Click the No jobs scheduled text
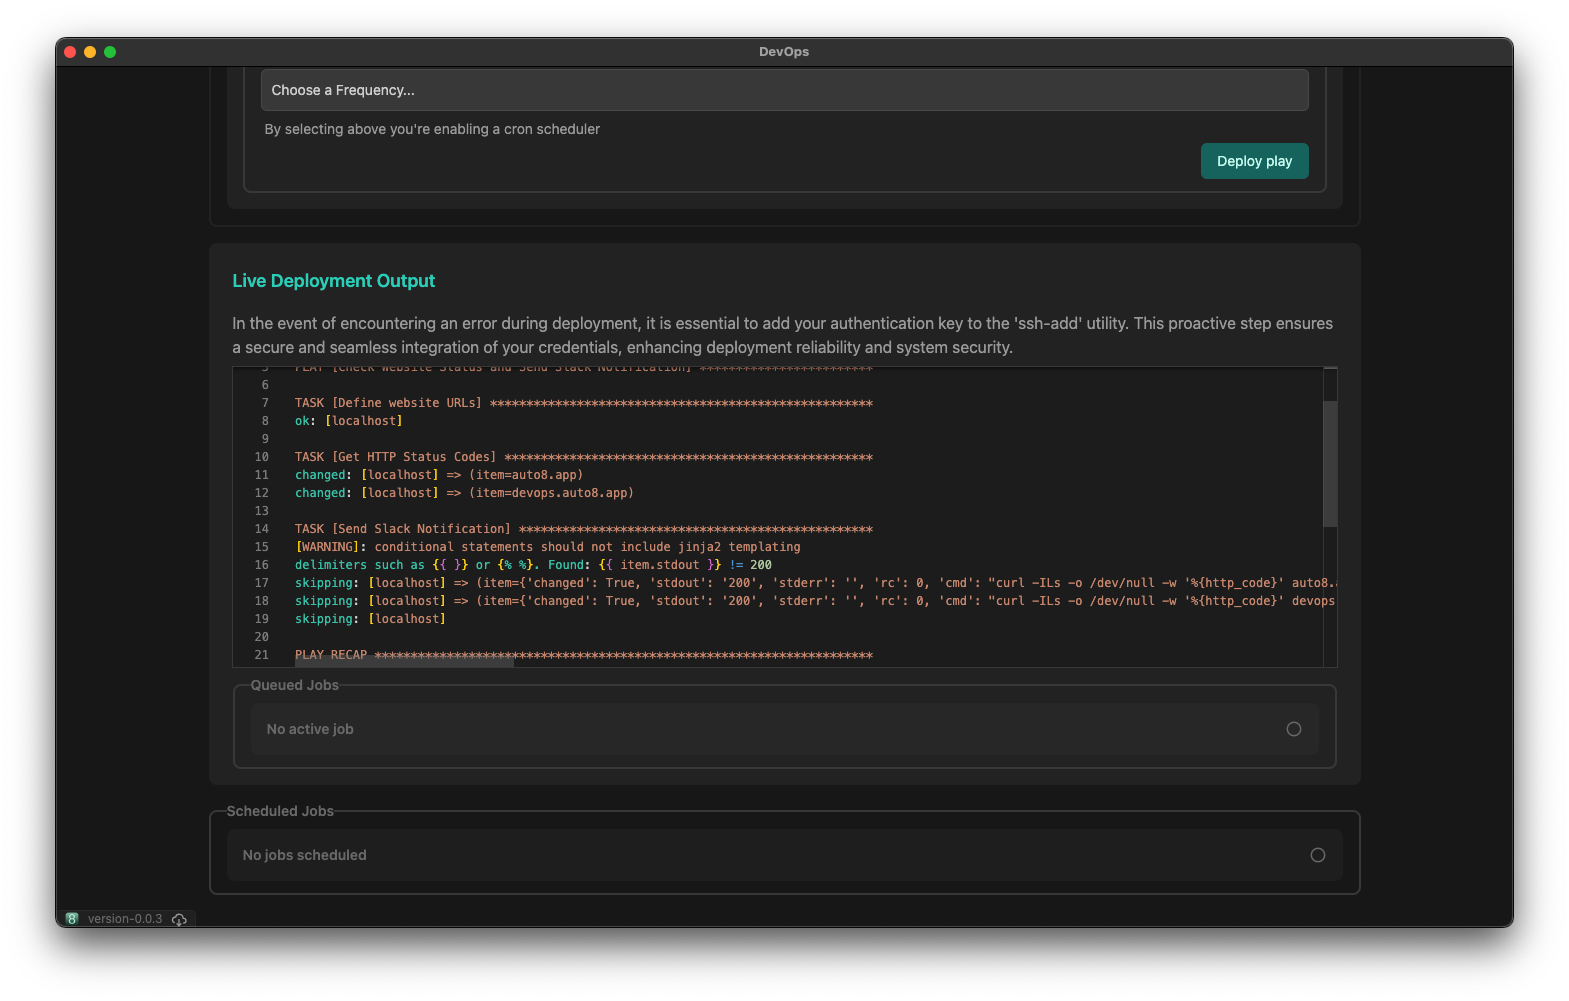1569x1001 pixels. tap(305, 855)
